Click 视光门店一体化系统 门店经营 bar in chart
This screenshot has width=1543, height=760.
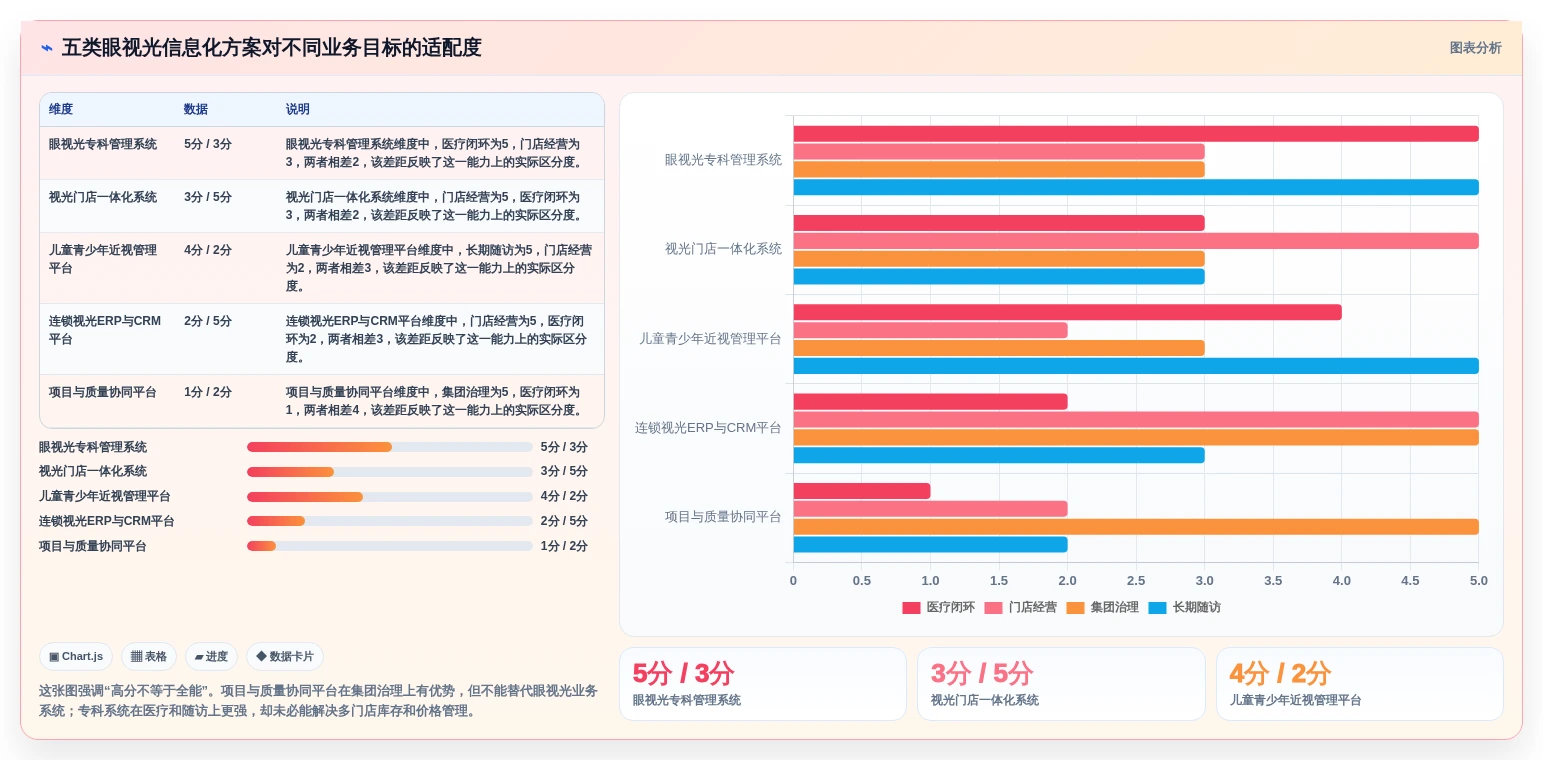1136,241
